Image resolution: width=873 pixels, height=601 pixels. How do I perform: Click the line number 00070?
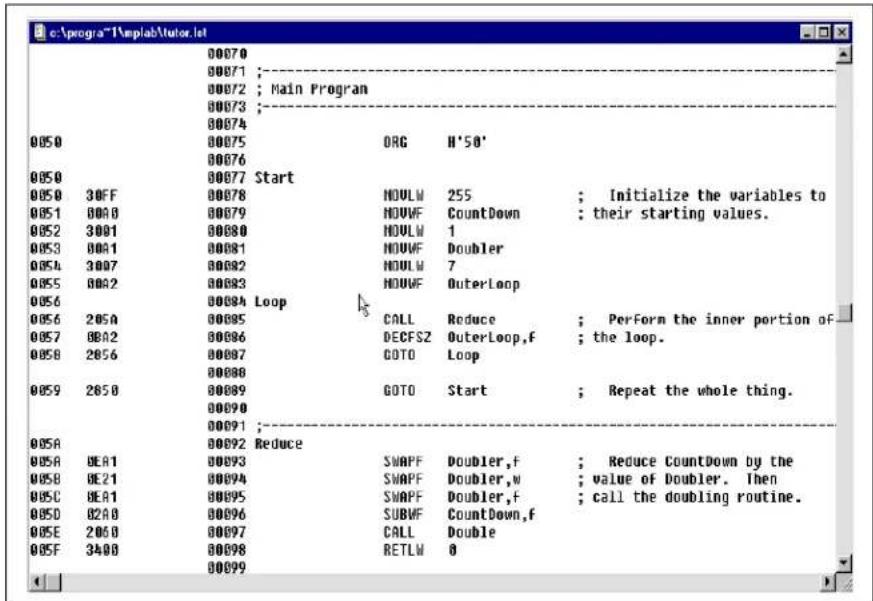point(227,53)
